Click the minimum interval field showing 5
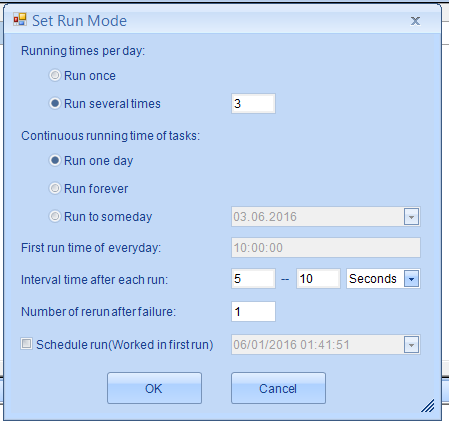The width and height of the screenshot is (449, 428). coord(253,279)
